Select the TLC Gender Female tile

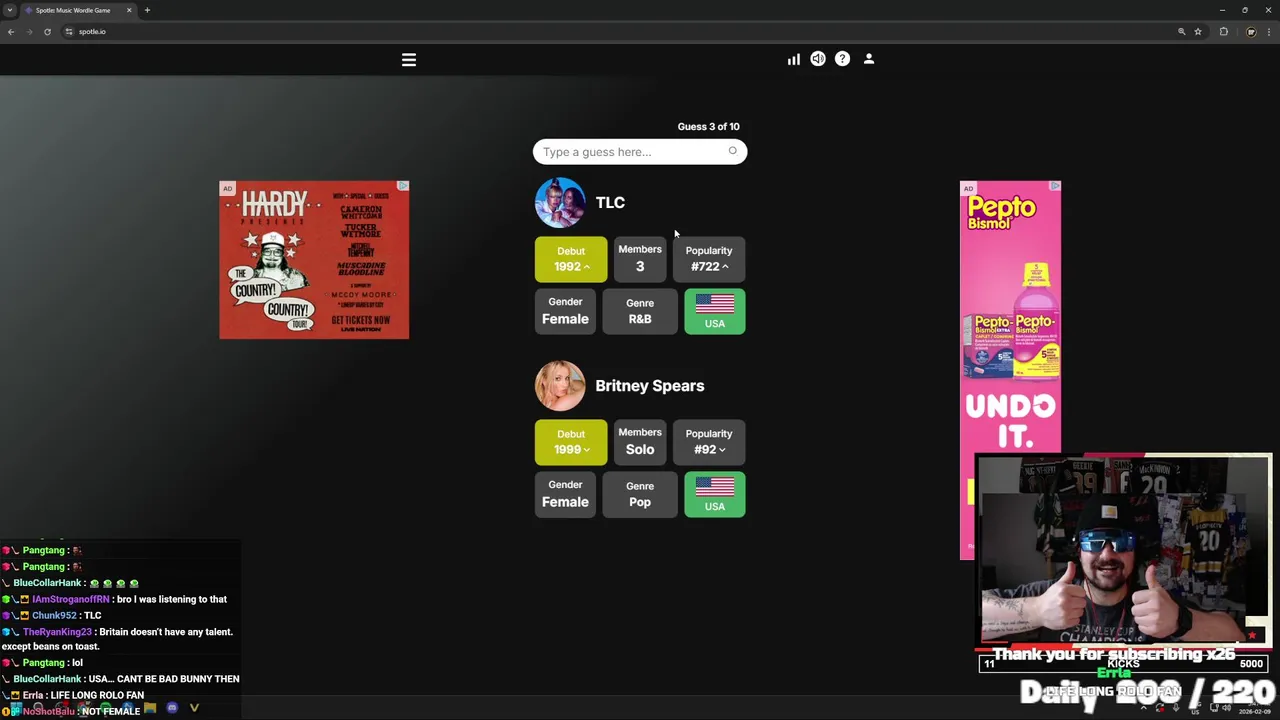(x=565, y=311)
